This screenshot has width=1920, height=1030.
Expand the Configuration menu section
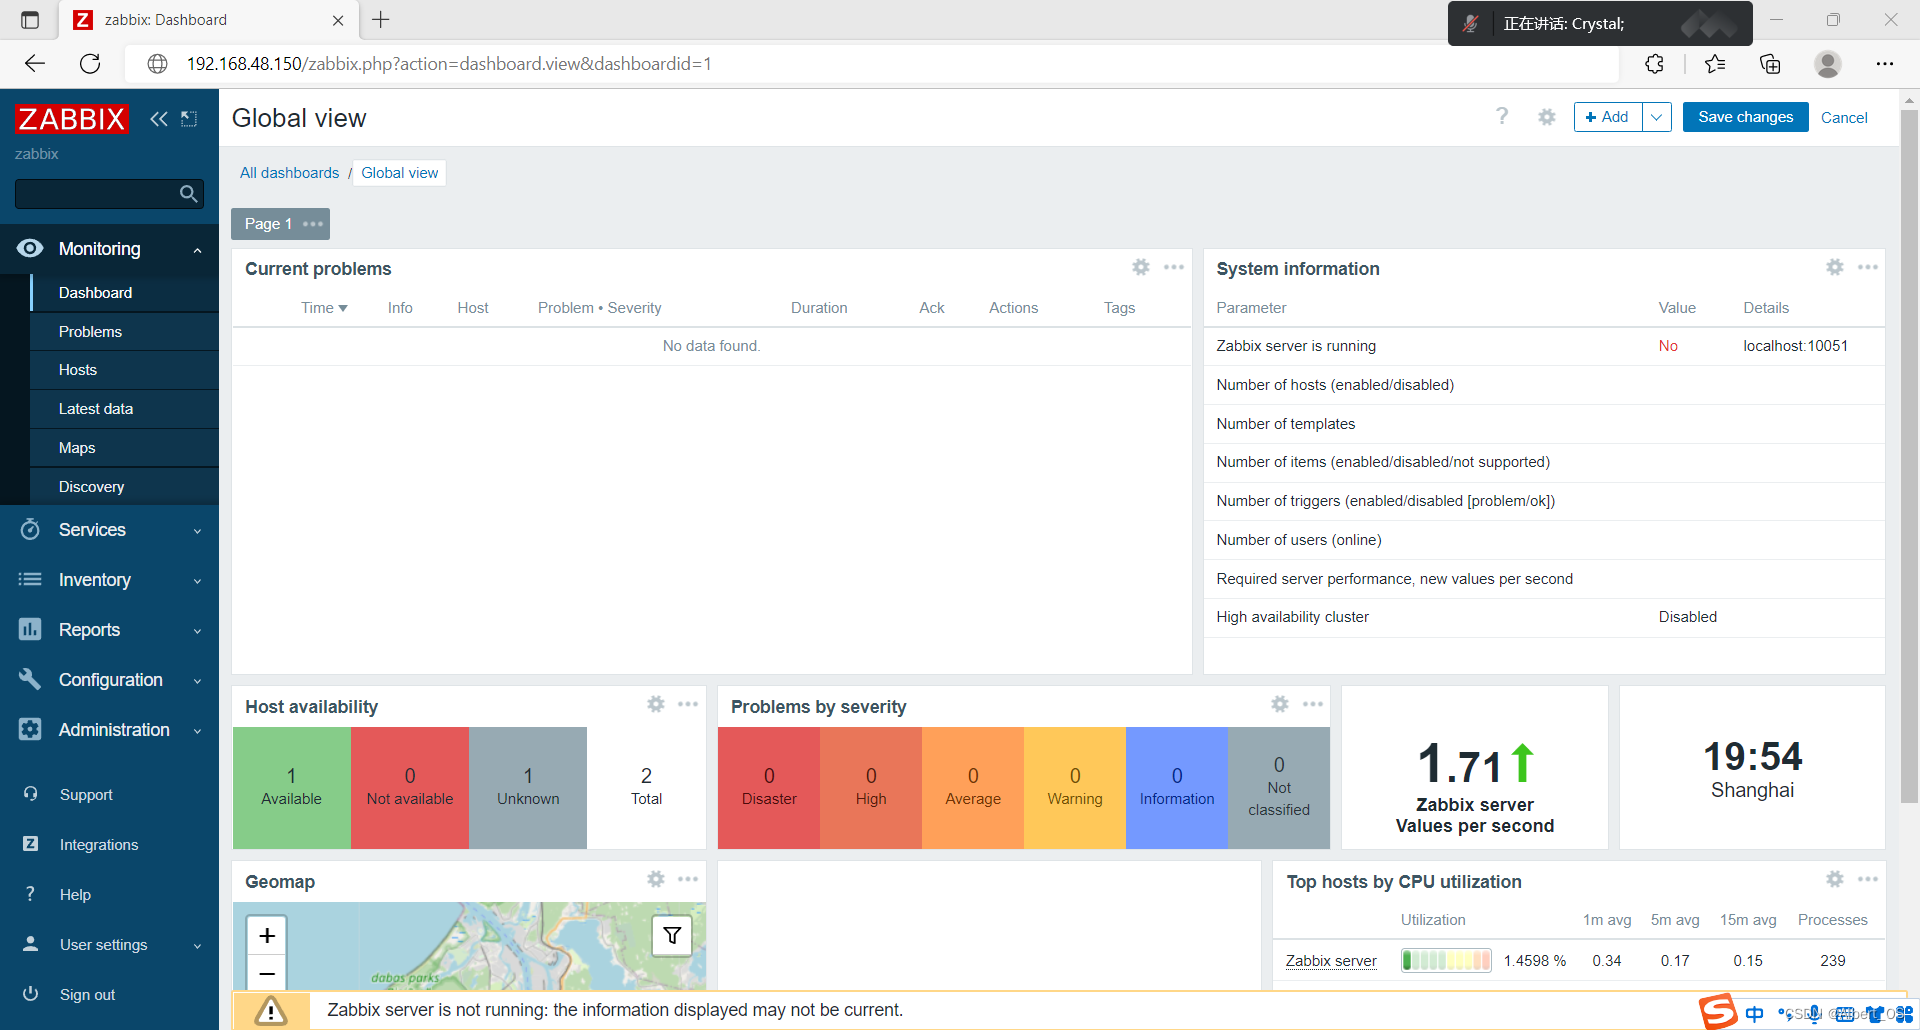[x=109, y=680]
